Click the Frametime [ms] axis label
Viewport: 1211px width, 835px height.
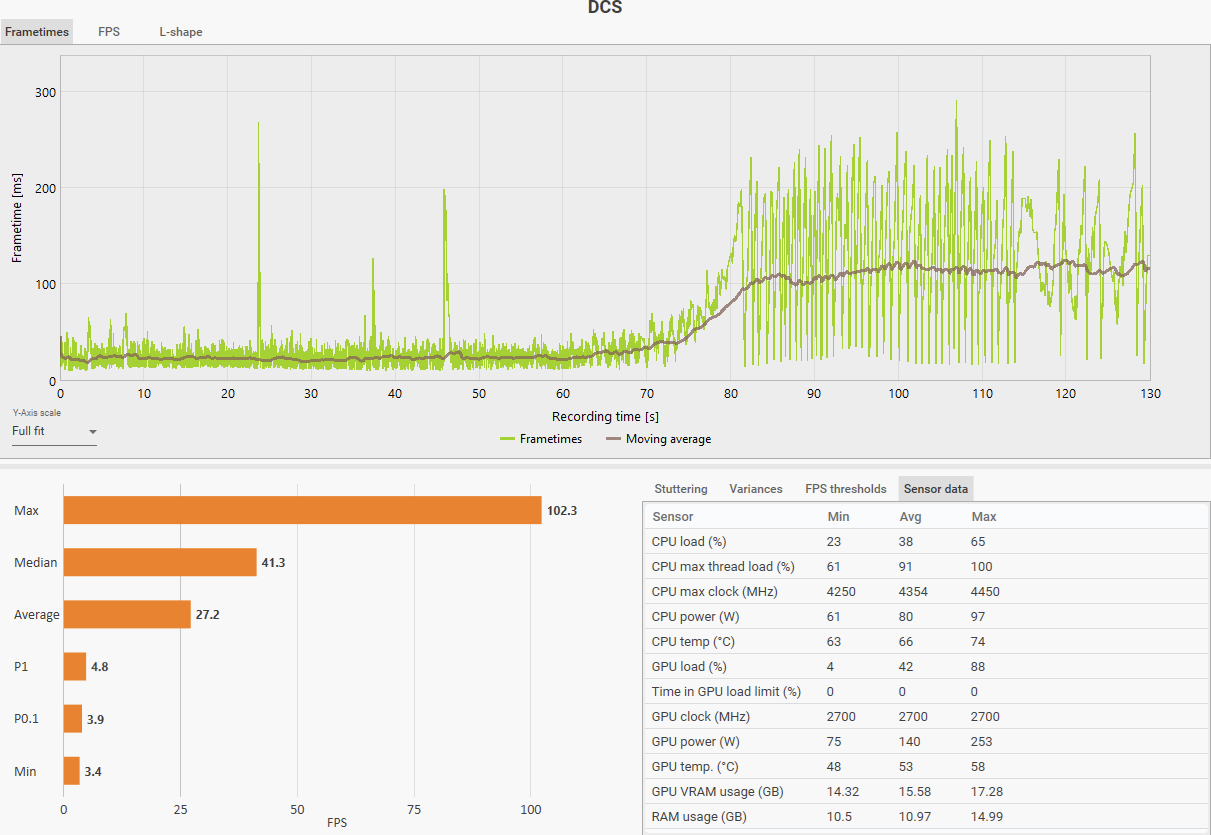point(17,217)
